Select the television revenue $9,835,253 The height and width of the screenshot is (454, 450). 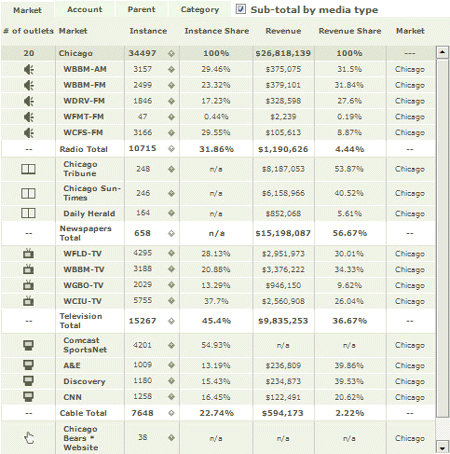[283, 321]
